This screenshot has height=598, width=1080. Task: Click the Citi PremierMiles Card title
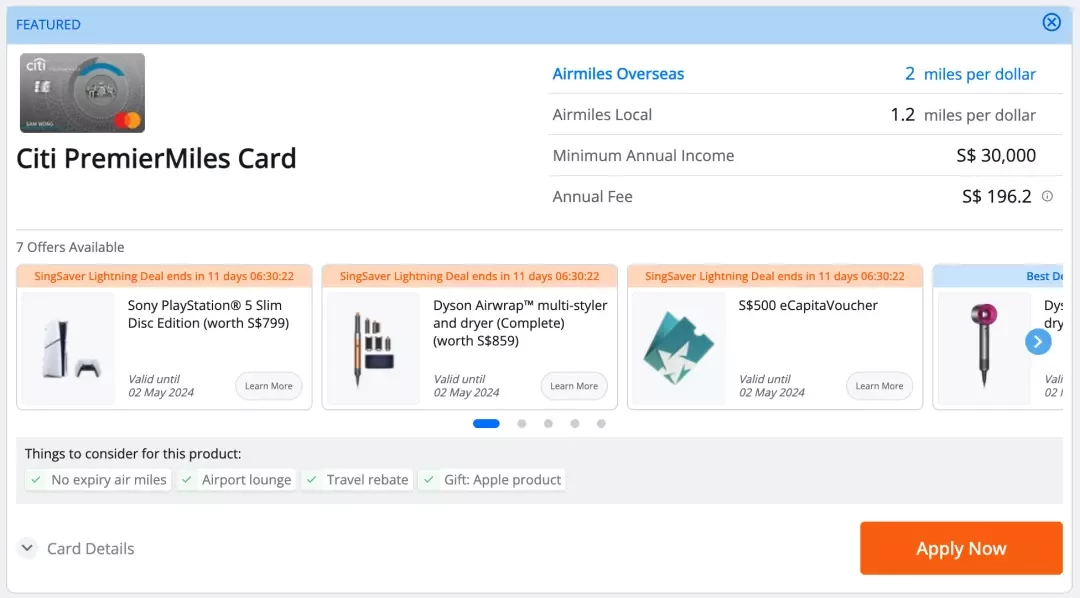156,158
